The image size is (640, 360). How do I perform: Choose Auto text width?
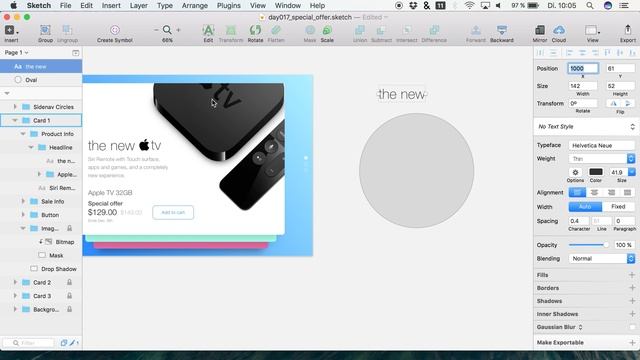pos(585,207)
